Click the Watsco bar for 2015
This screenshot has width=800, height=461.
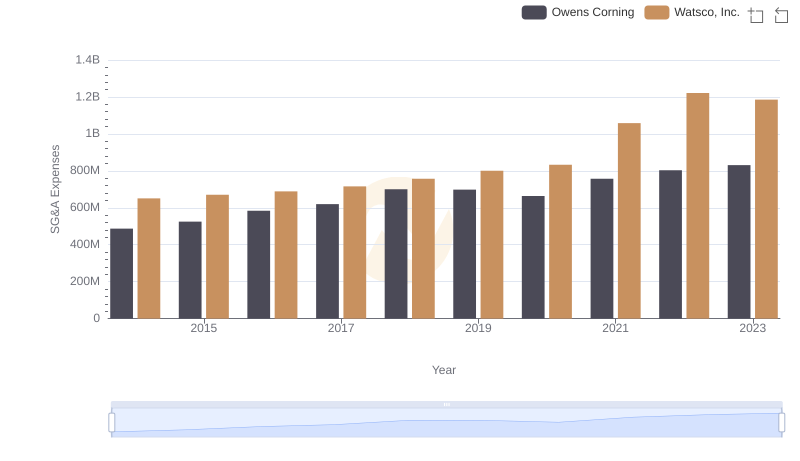pyautogui.click(x=217, y=257)
